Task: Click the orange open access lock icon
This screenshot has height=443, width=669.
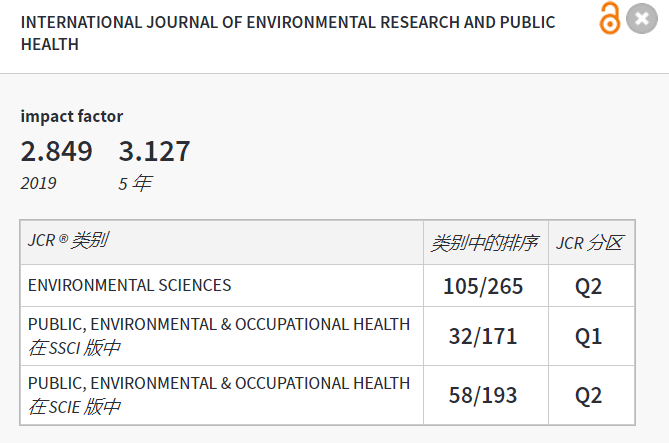Action: click(x=609, y=19)
